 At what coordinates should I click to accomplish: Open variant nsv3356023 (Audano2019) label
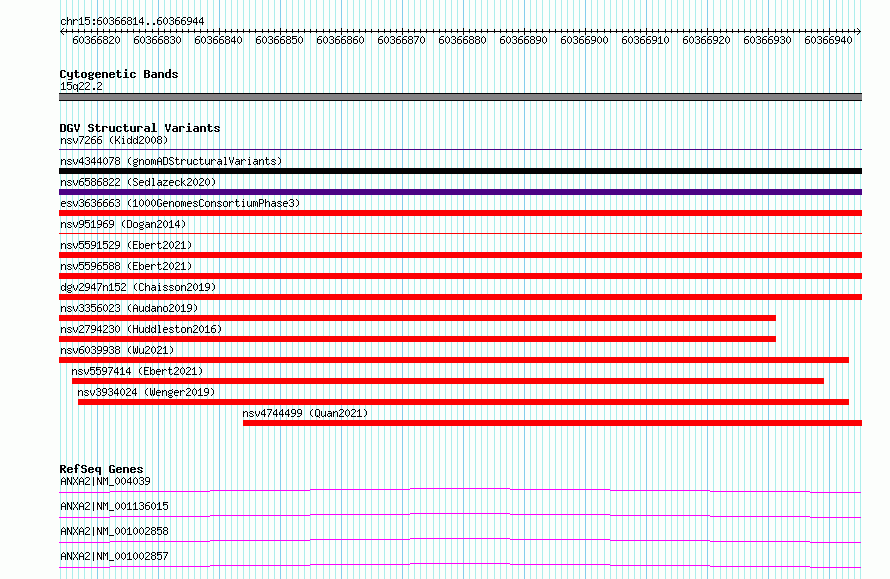[129, 308]
